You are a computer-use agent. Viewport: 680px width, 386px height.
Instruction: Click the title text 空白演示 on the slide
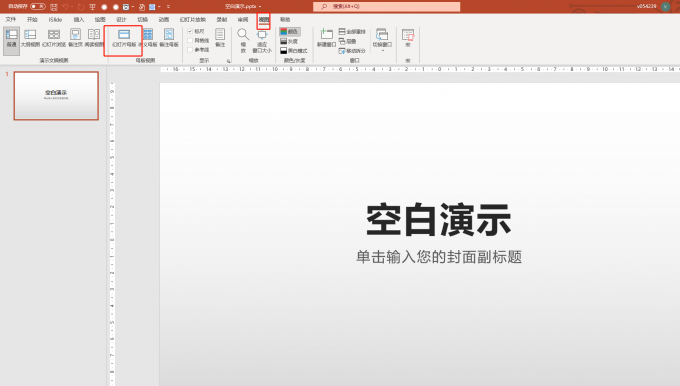pyautogui.click(x=438, y=220)
